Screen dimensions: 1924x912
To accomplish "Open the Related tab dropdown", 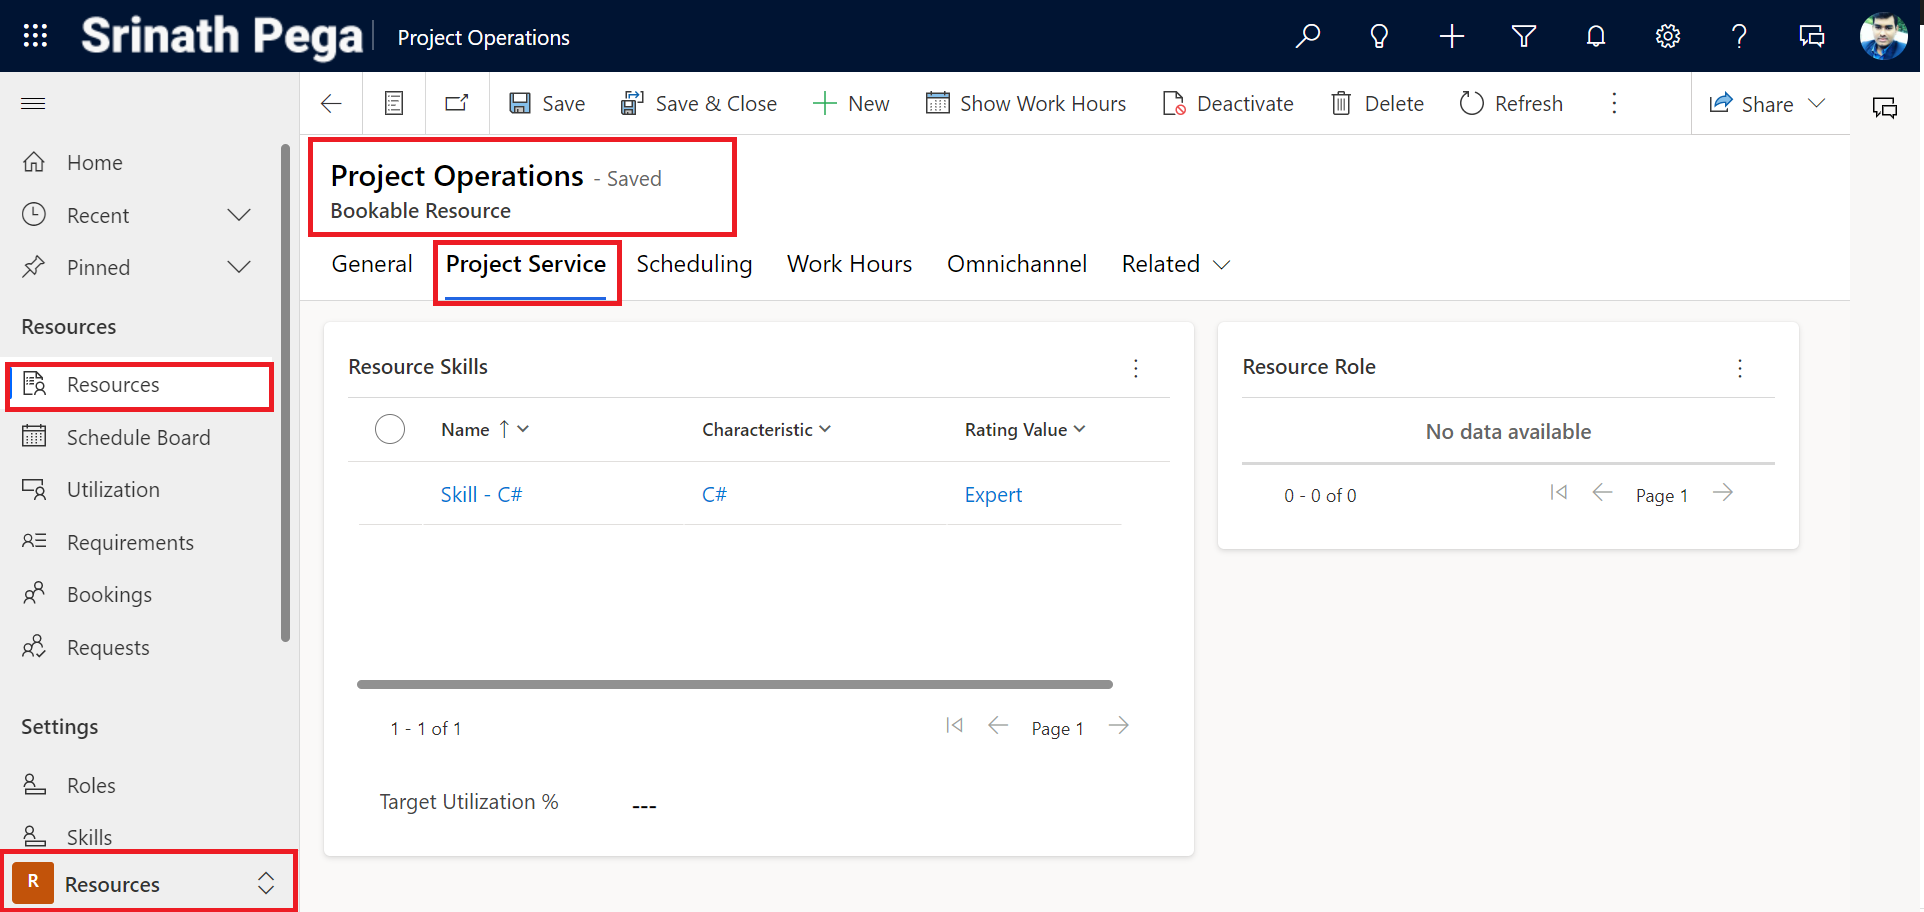I will click(x=1175, y=264).
